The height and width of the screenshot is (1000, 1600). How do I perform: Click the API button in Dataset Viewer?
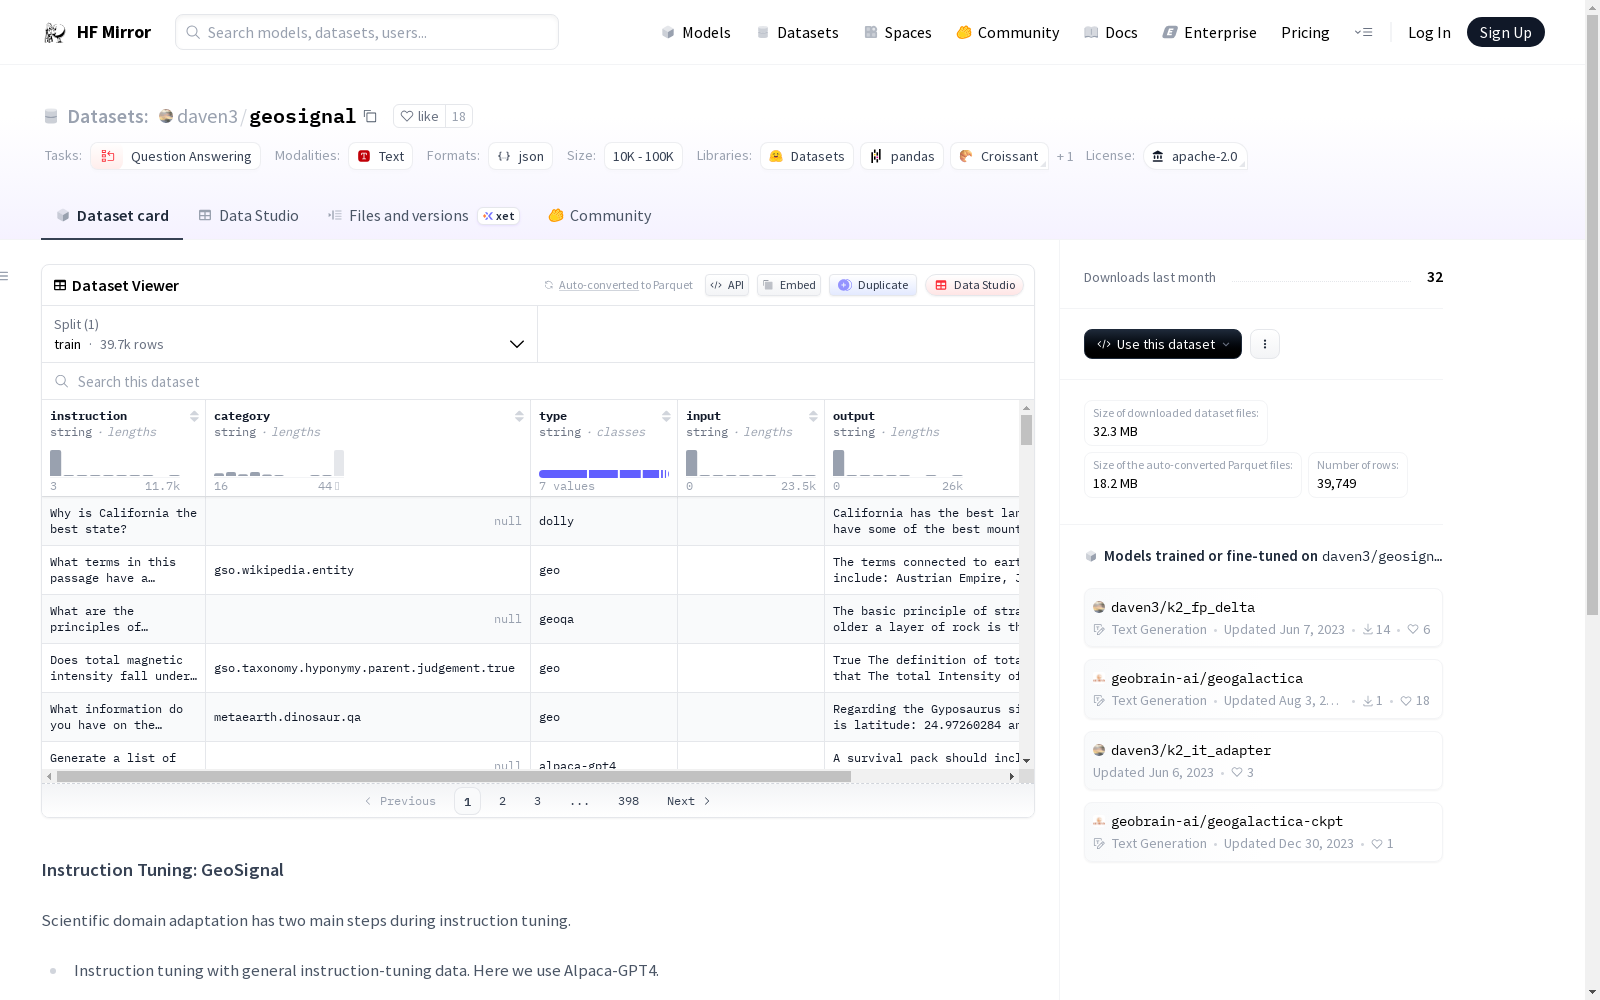pyautogui.click(x=726, y=285)
